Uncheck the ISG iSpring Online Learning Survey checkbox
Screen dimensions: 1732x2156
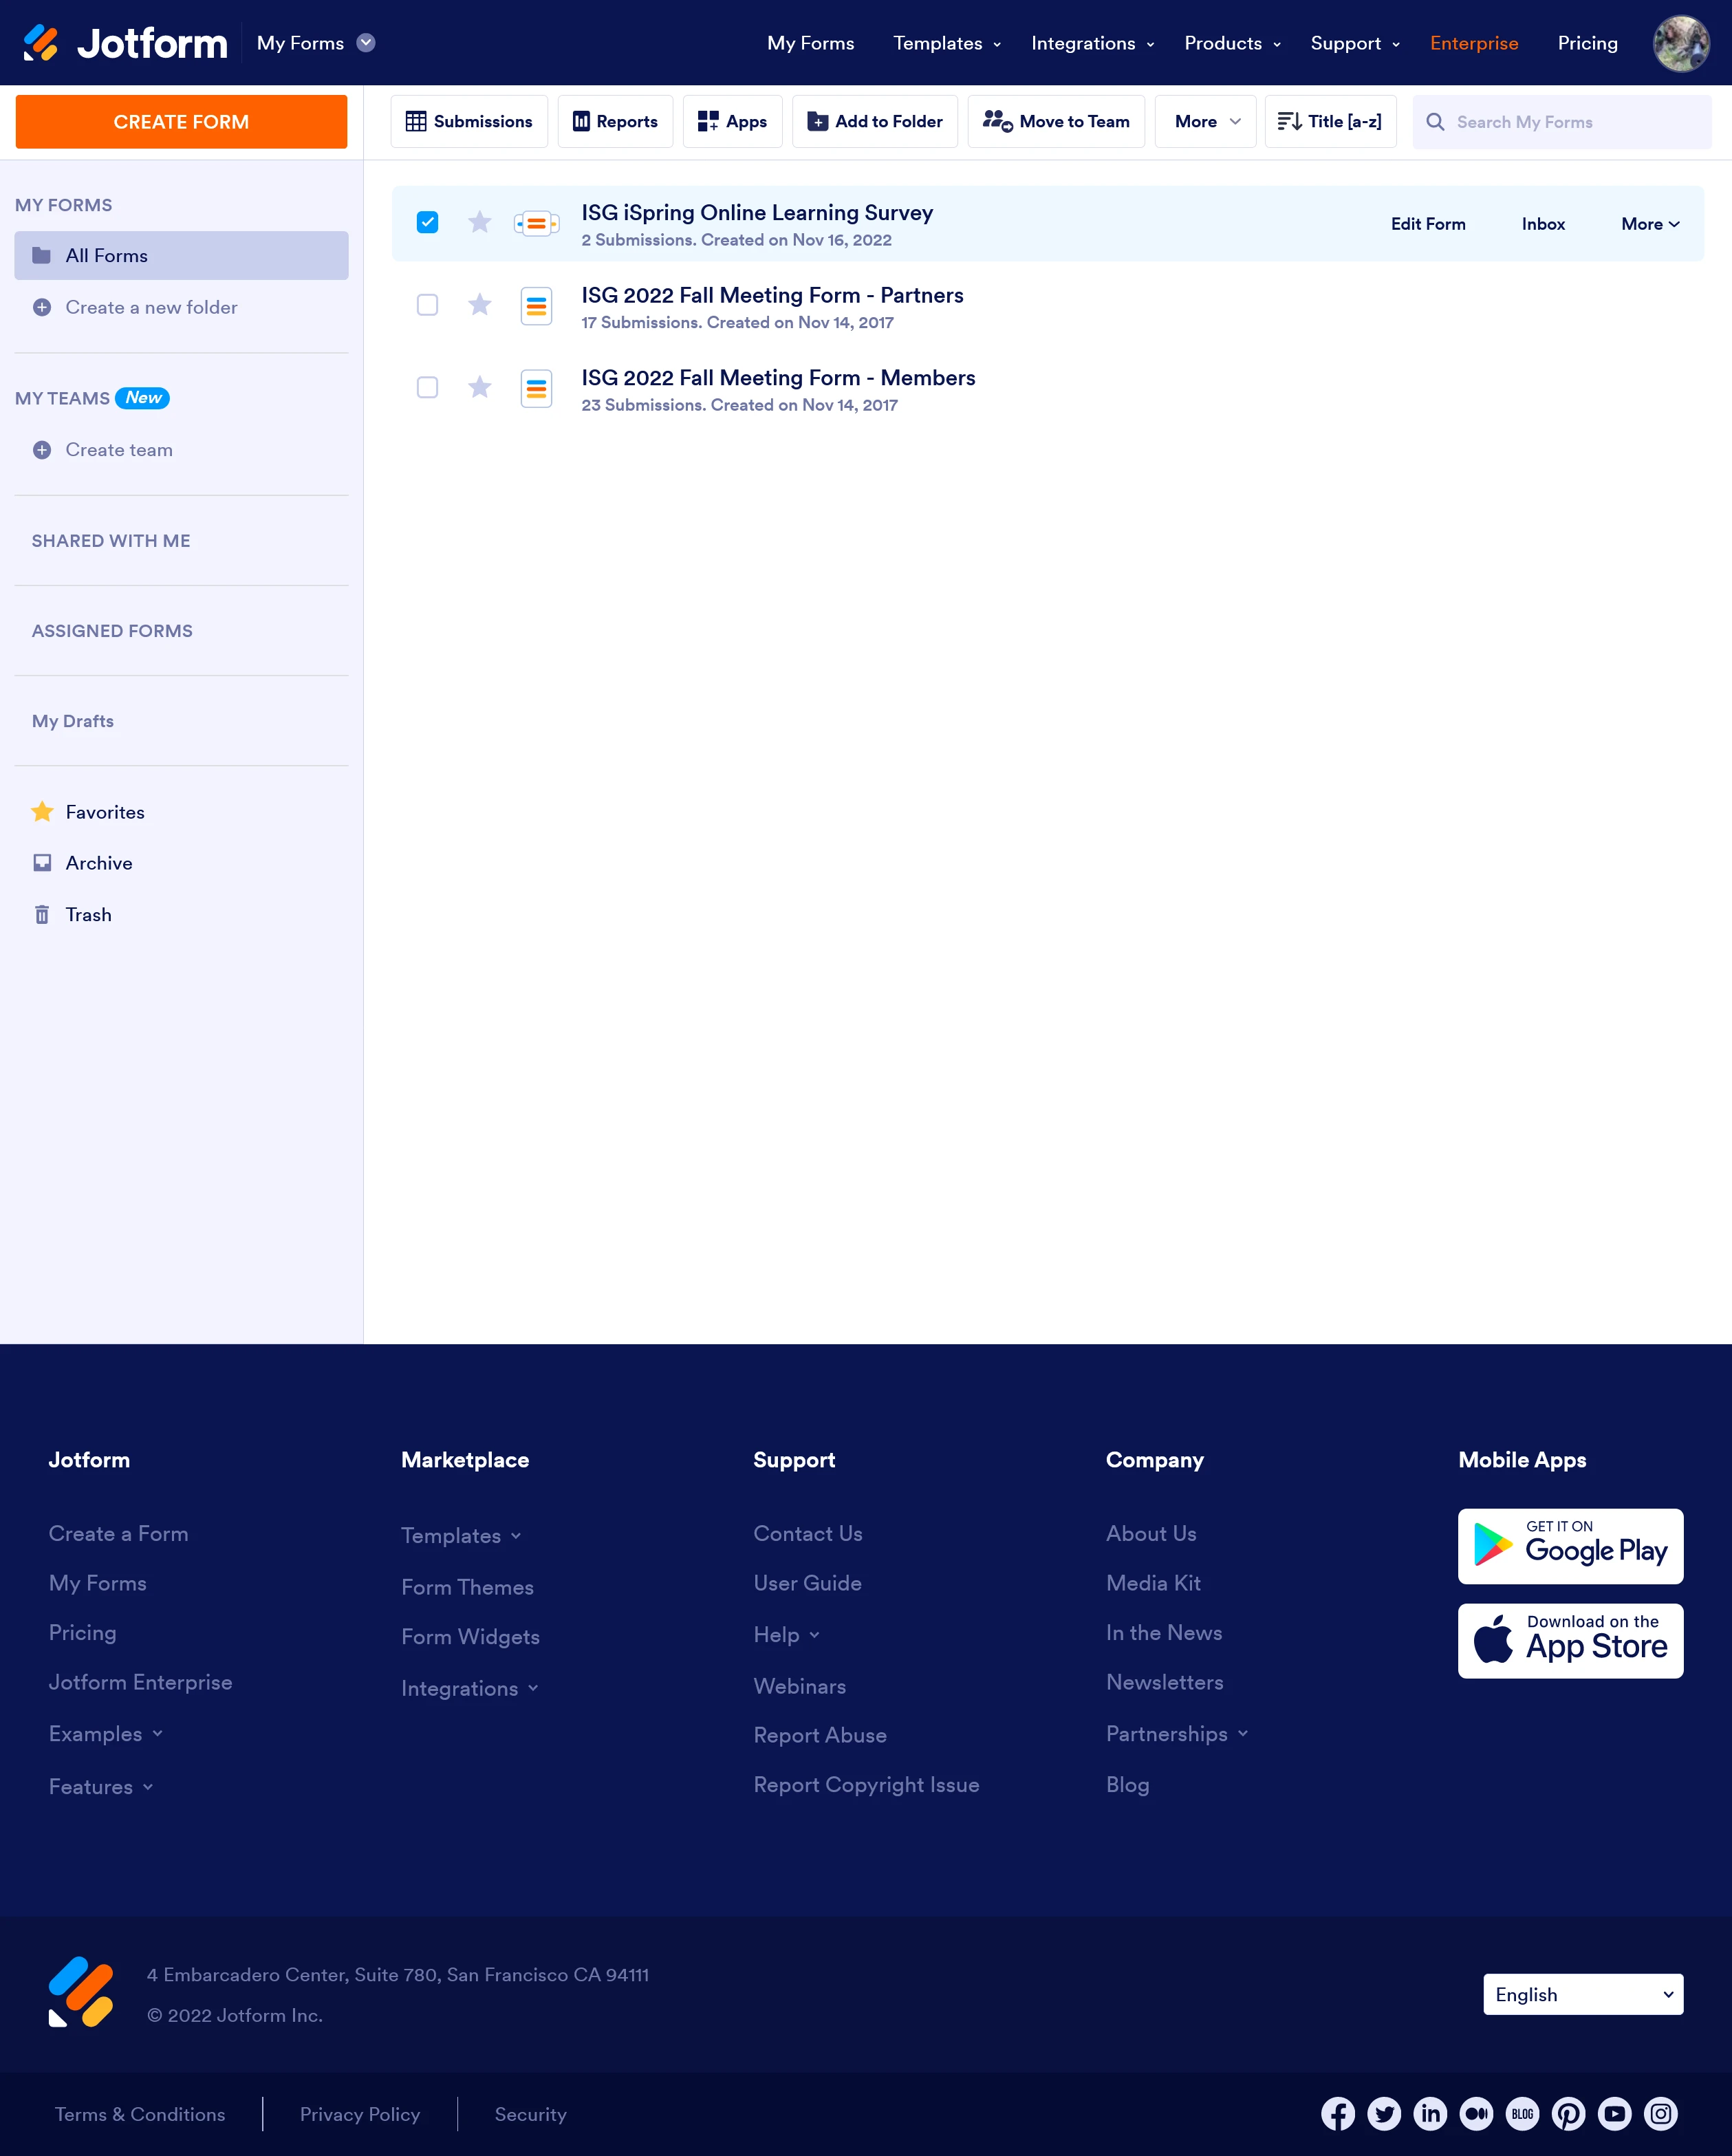pos(427,222)
